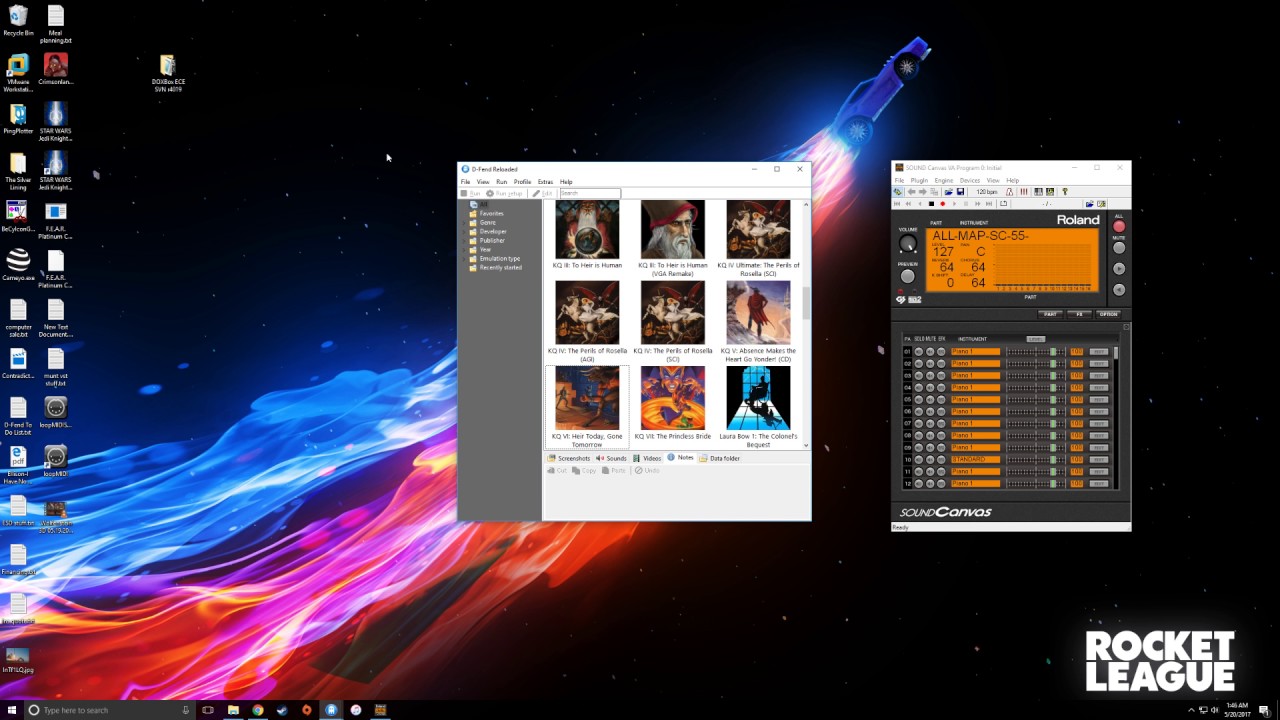The image size is (1280, 720).
Task: Click the PREVIEW button on Sound Canvas
Action: tap(907, 276)
